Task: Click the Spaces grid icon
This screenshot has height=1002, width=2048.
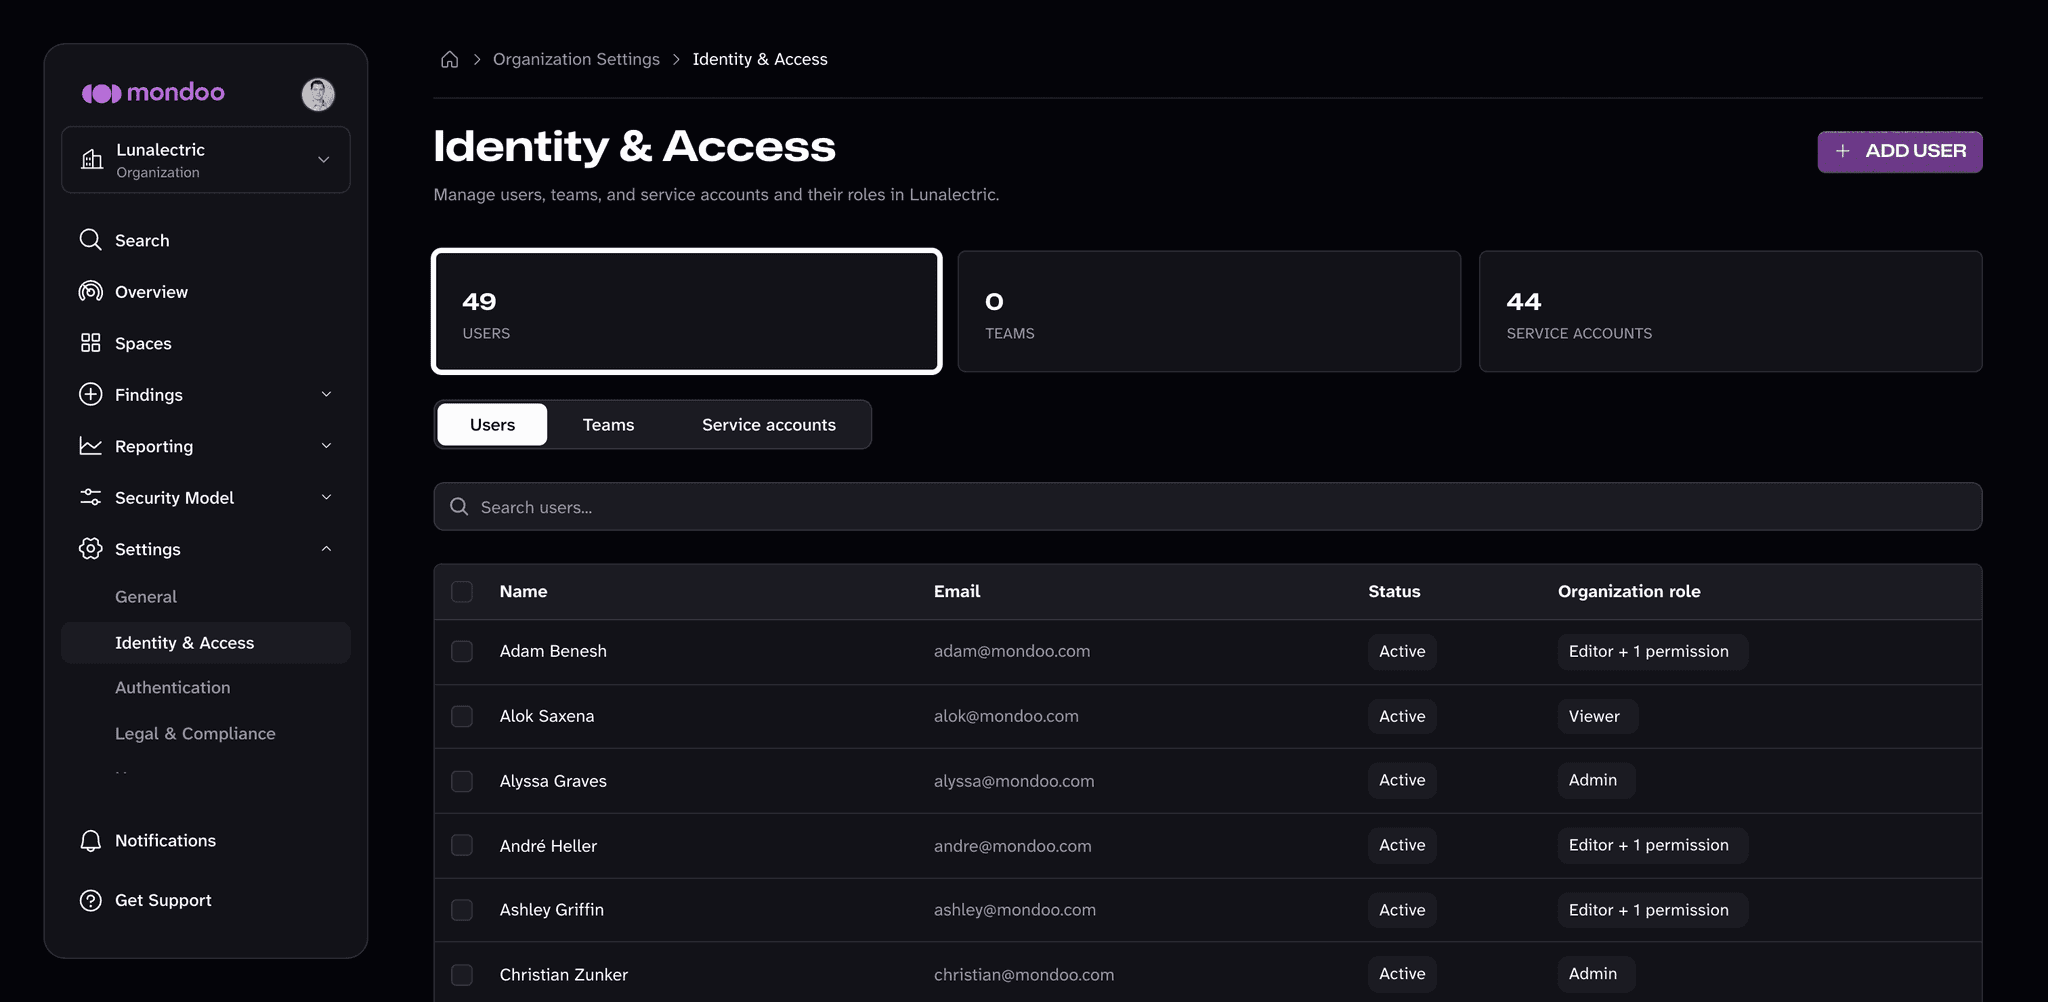Action: click(91, 343)
